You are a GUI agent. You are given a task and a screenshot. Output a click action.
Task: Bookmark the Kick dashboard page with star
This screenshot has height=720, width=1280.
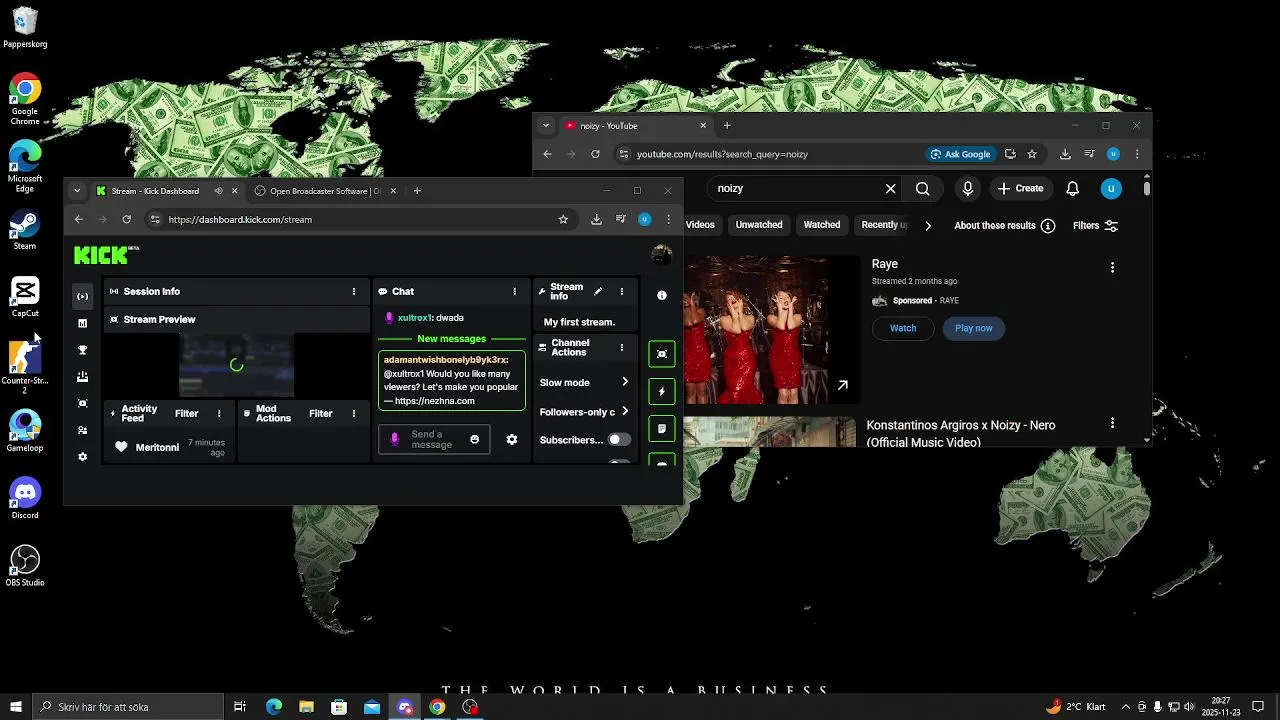(x=563, y=219)
